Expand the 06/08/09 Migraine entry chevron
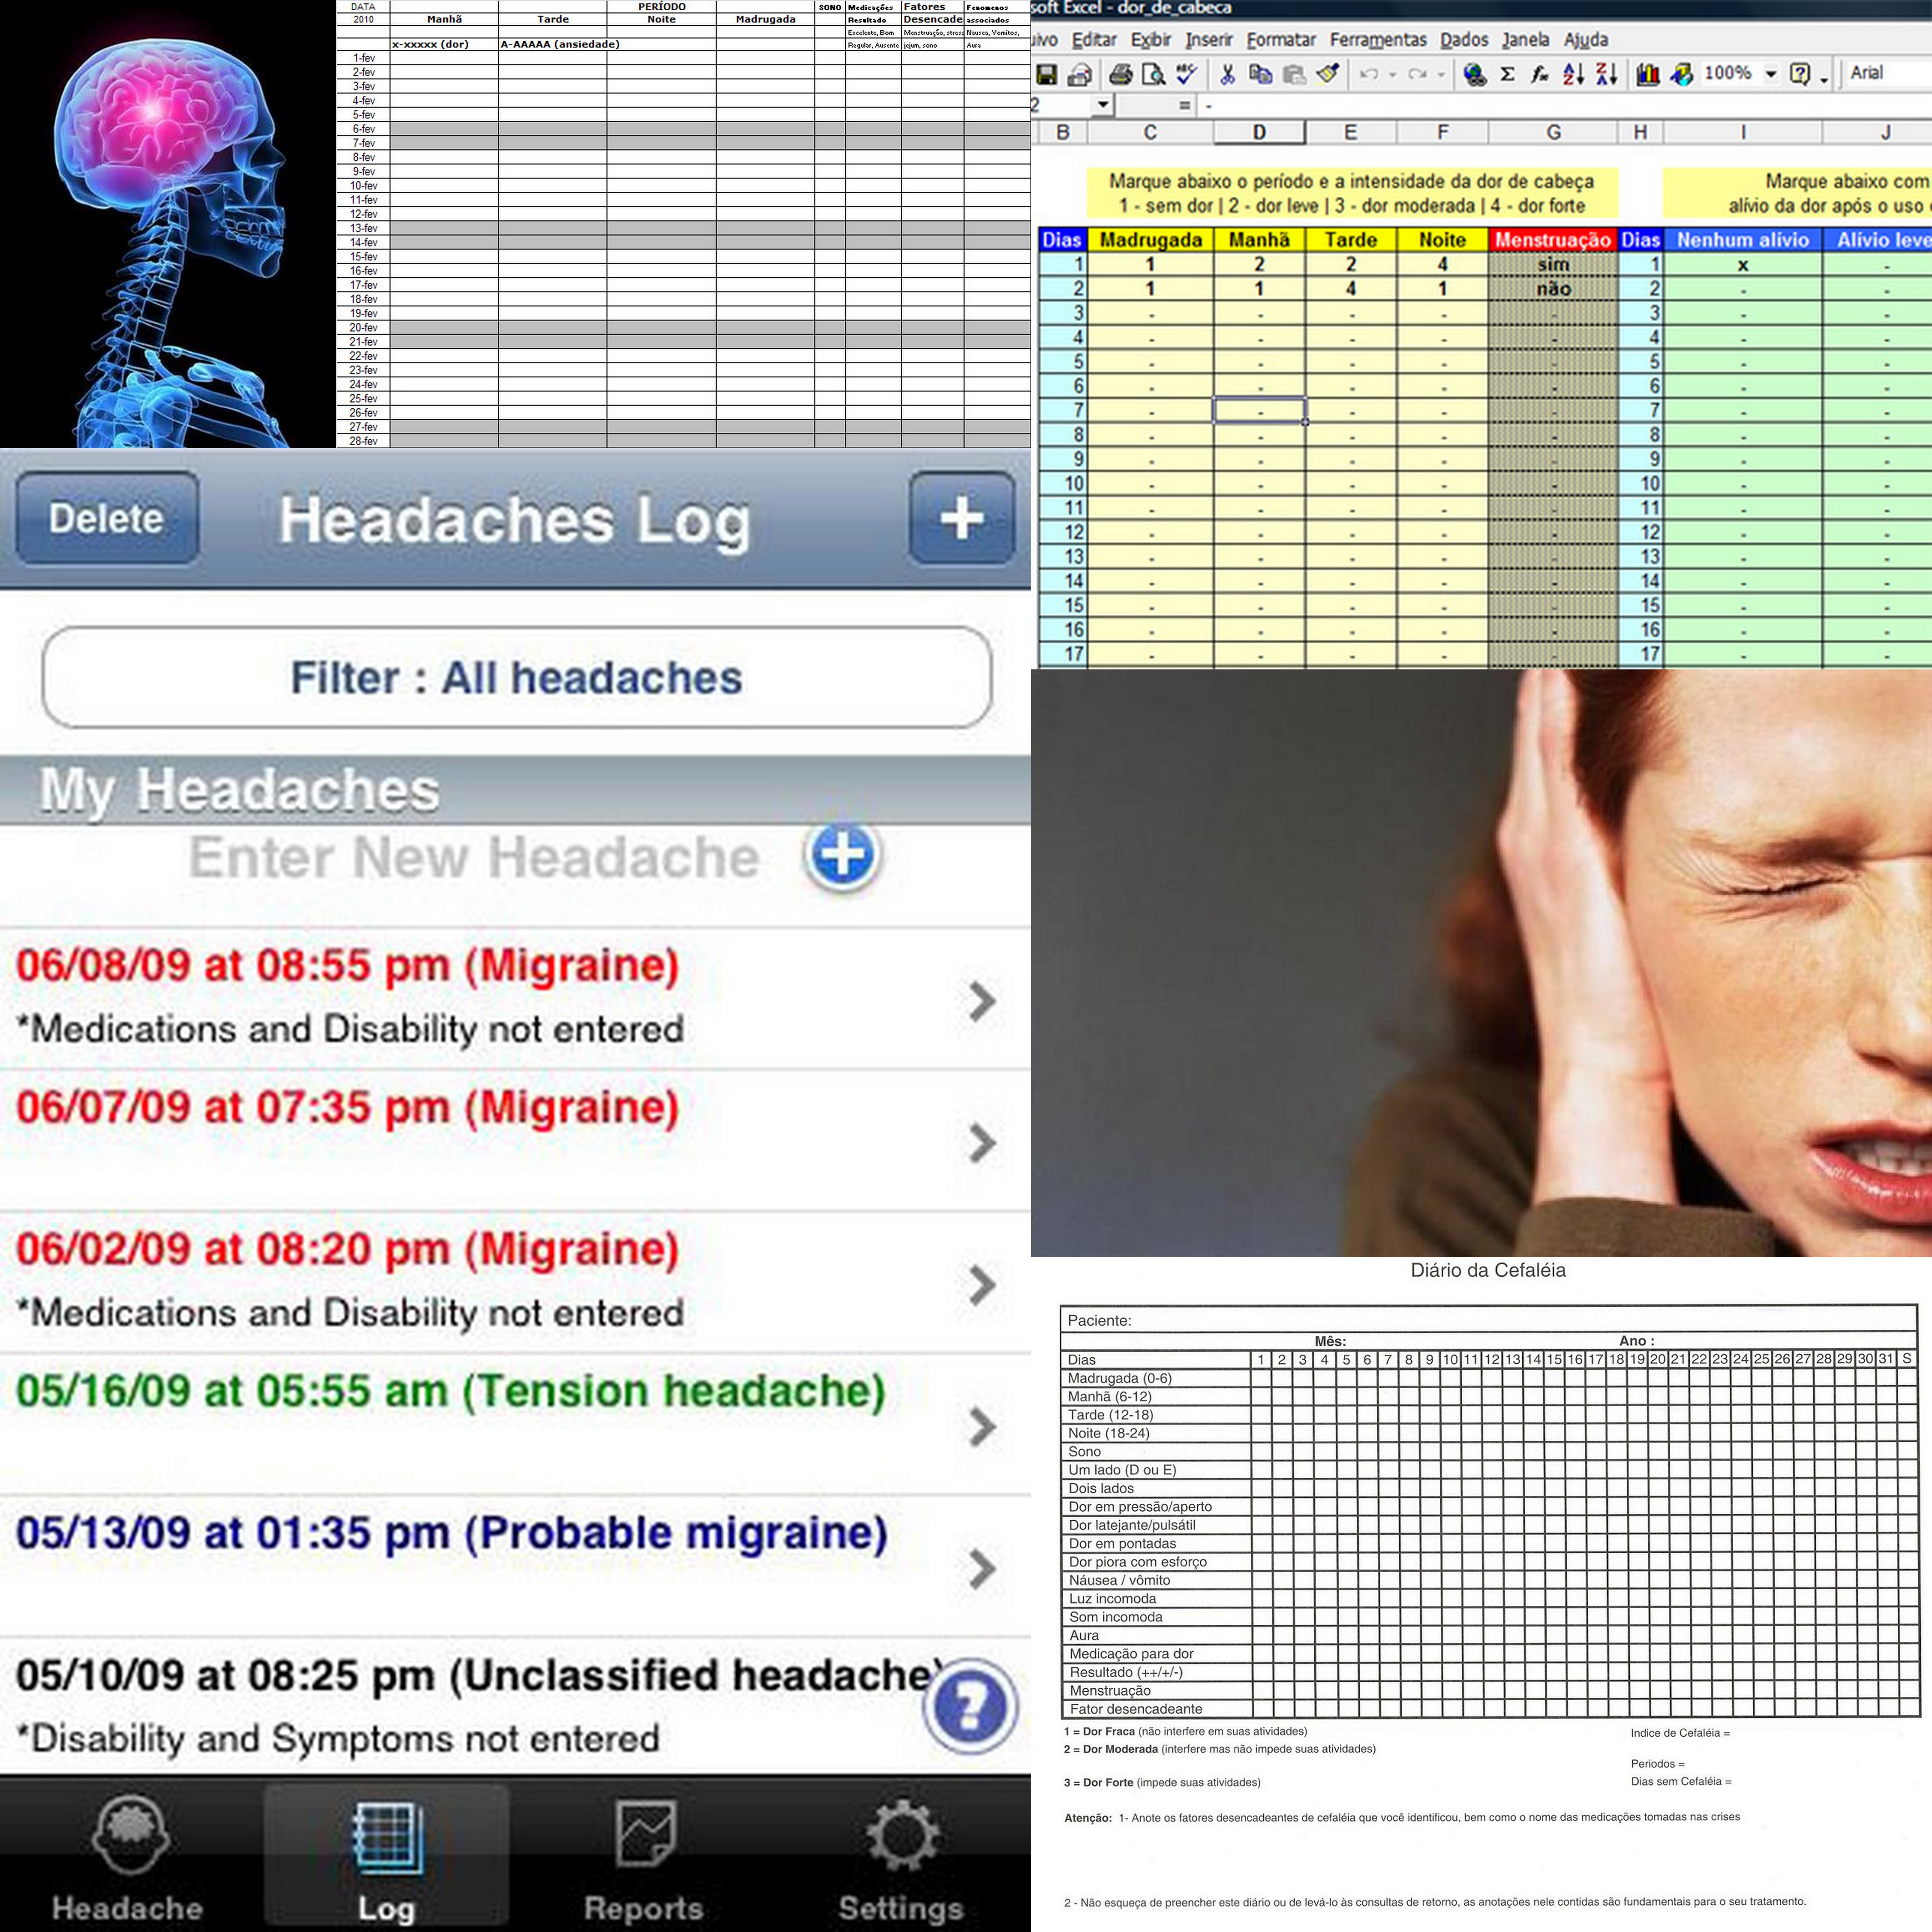The height and width of the screenshot is (1932, 1932). [x=982, y=1000]
